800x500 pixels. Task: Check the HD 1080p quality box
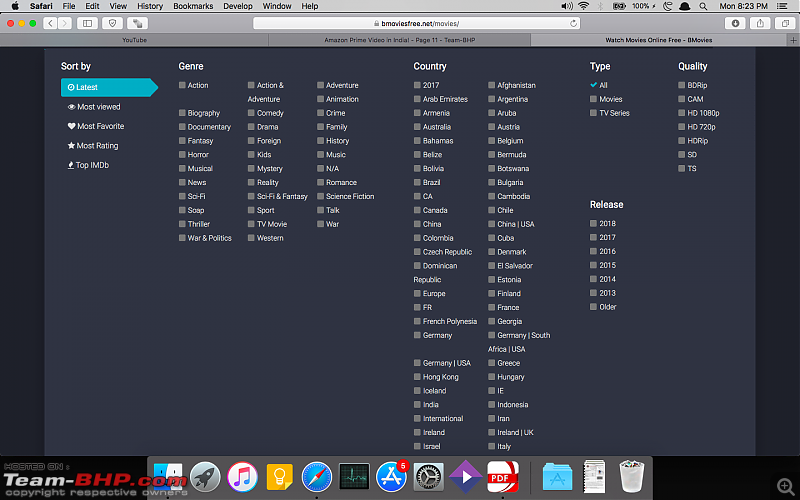(682, 113)
